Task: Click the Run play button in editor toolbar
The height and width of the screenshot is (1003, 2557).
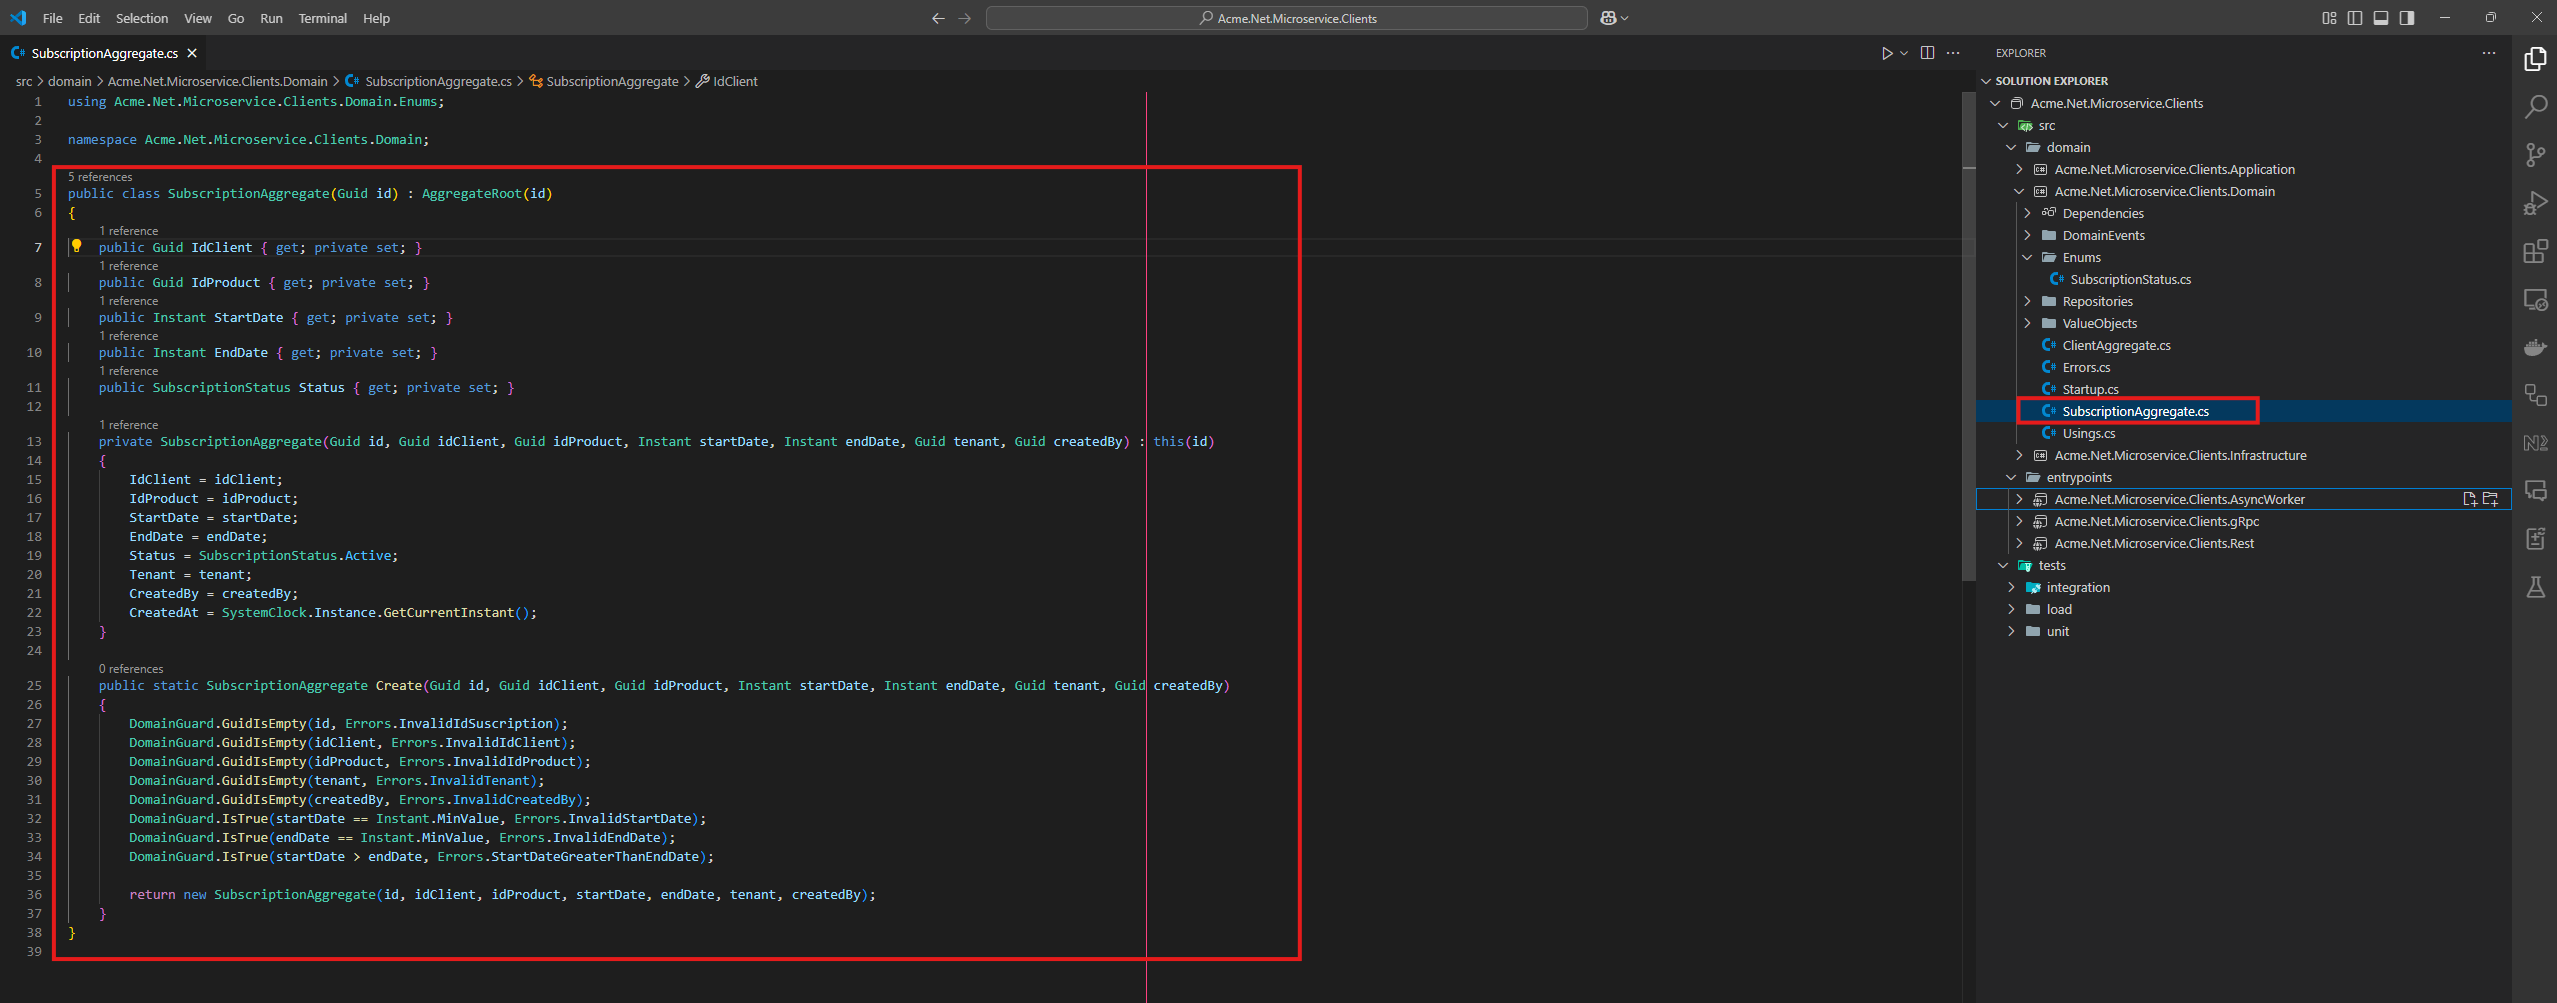Action: [x=1886, y=53]
